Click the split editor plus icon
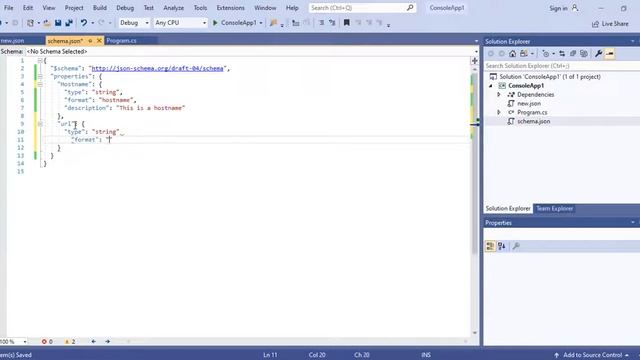The height and width of the screenshot is (360, 640). point(474,60)
